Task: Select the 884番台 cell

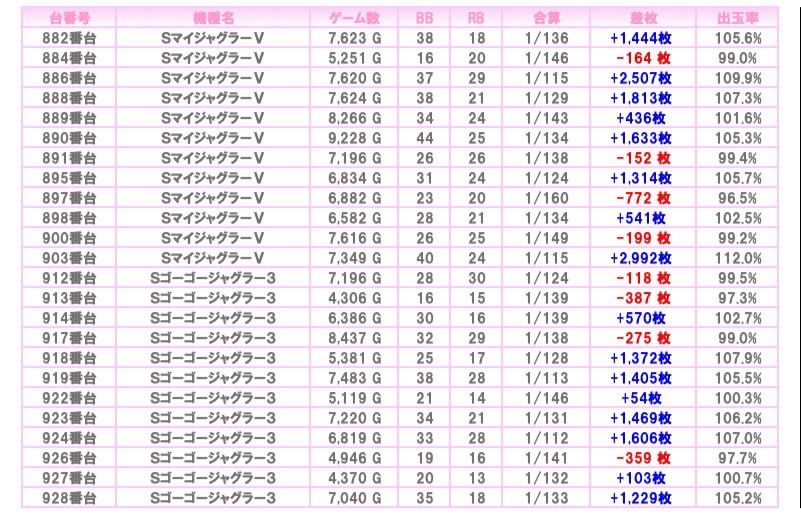Action: 69,58
